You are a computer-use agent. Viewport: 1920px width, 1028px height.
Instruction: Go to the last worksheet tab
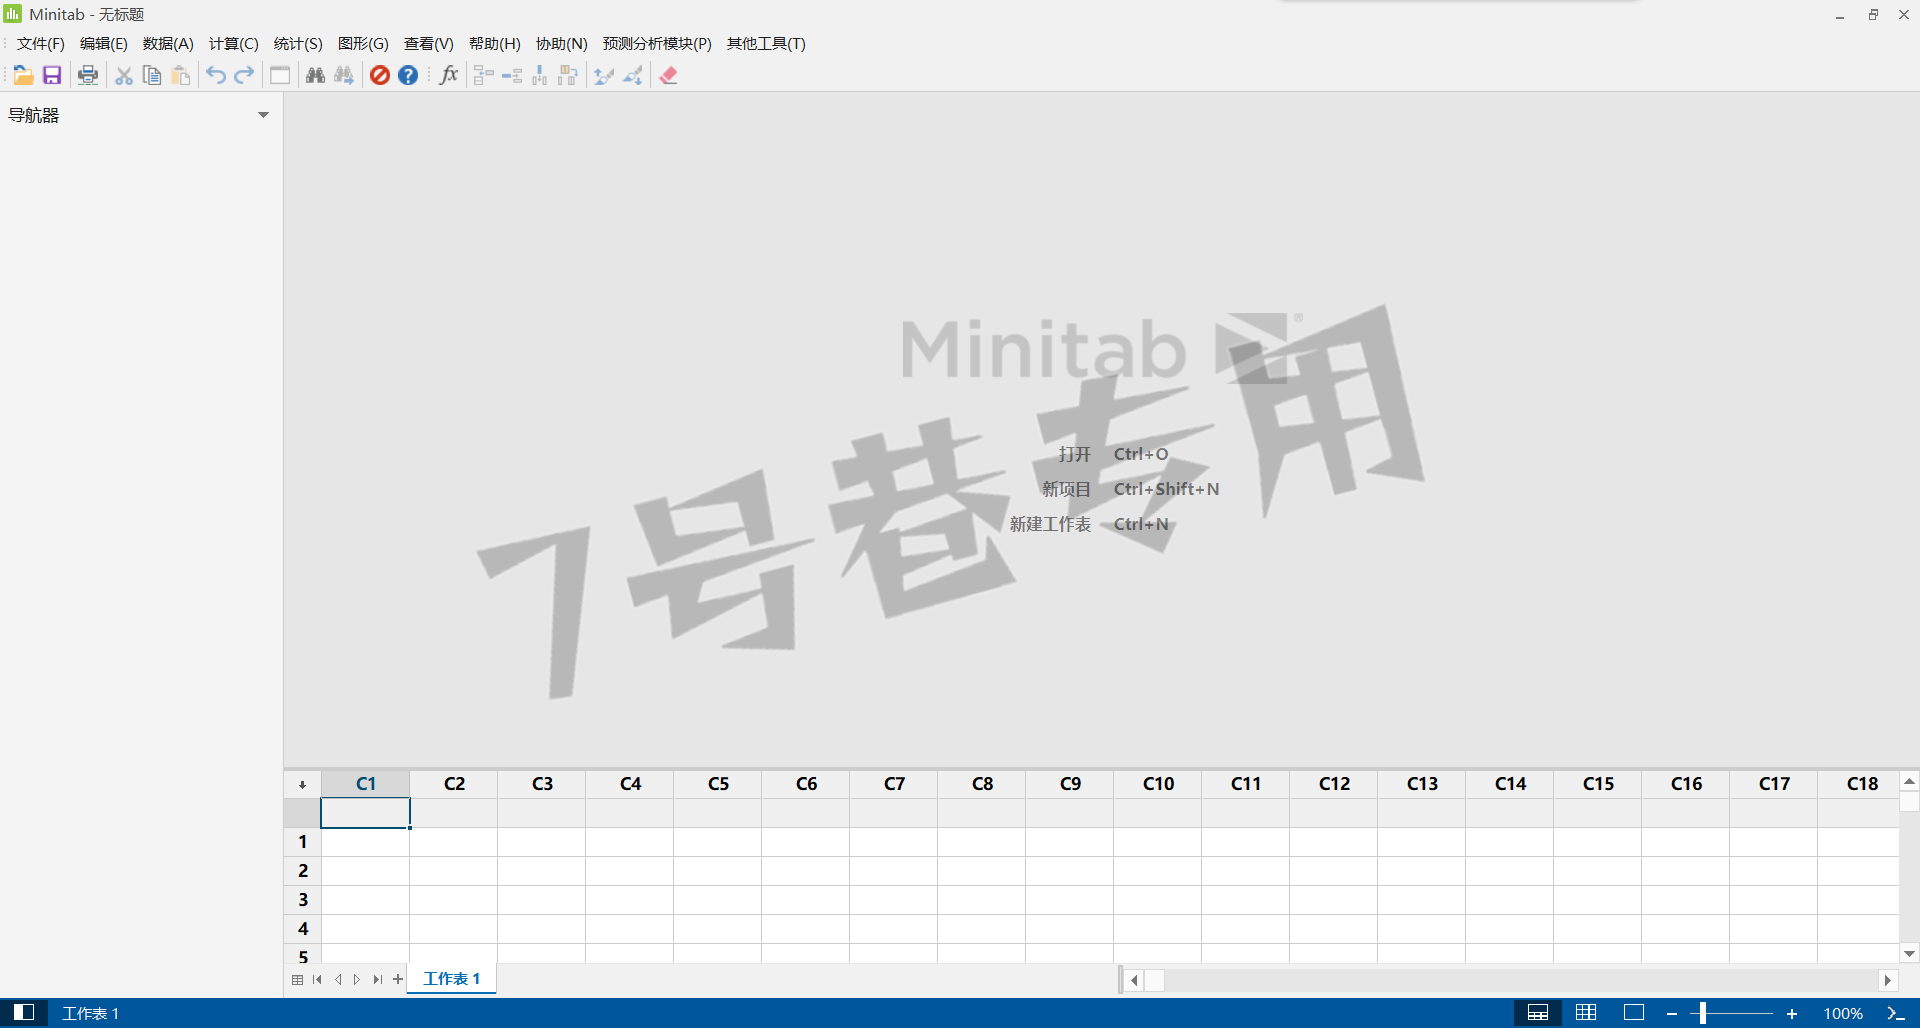(377, 980)
